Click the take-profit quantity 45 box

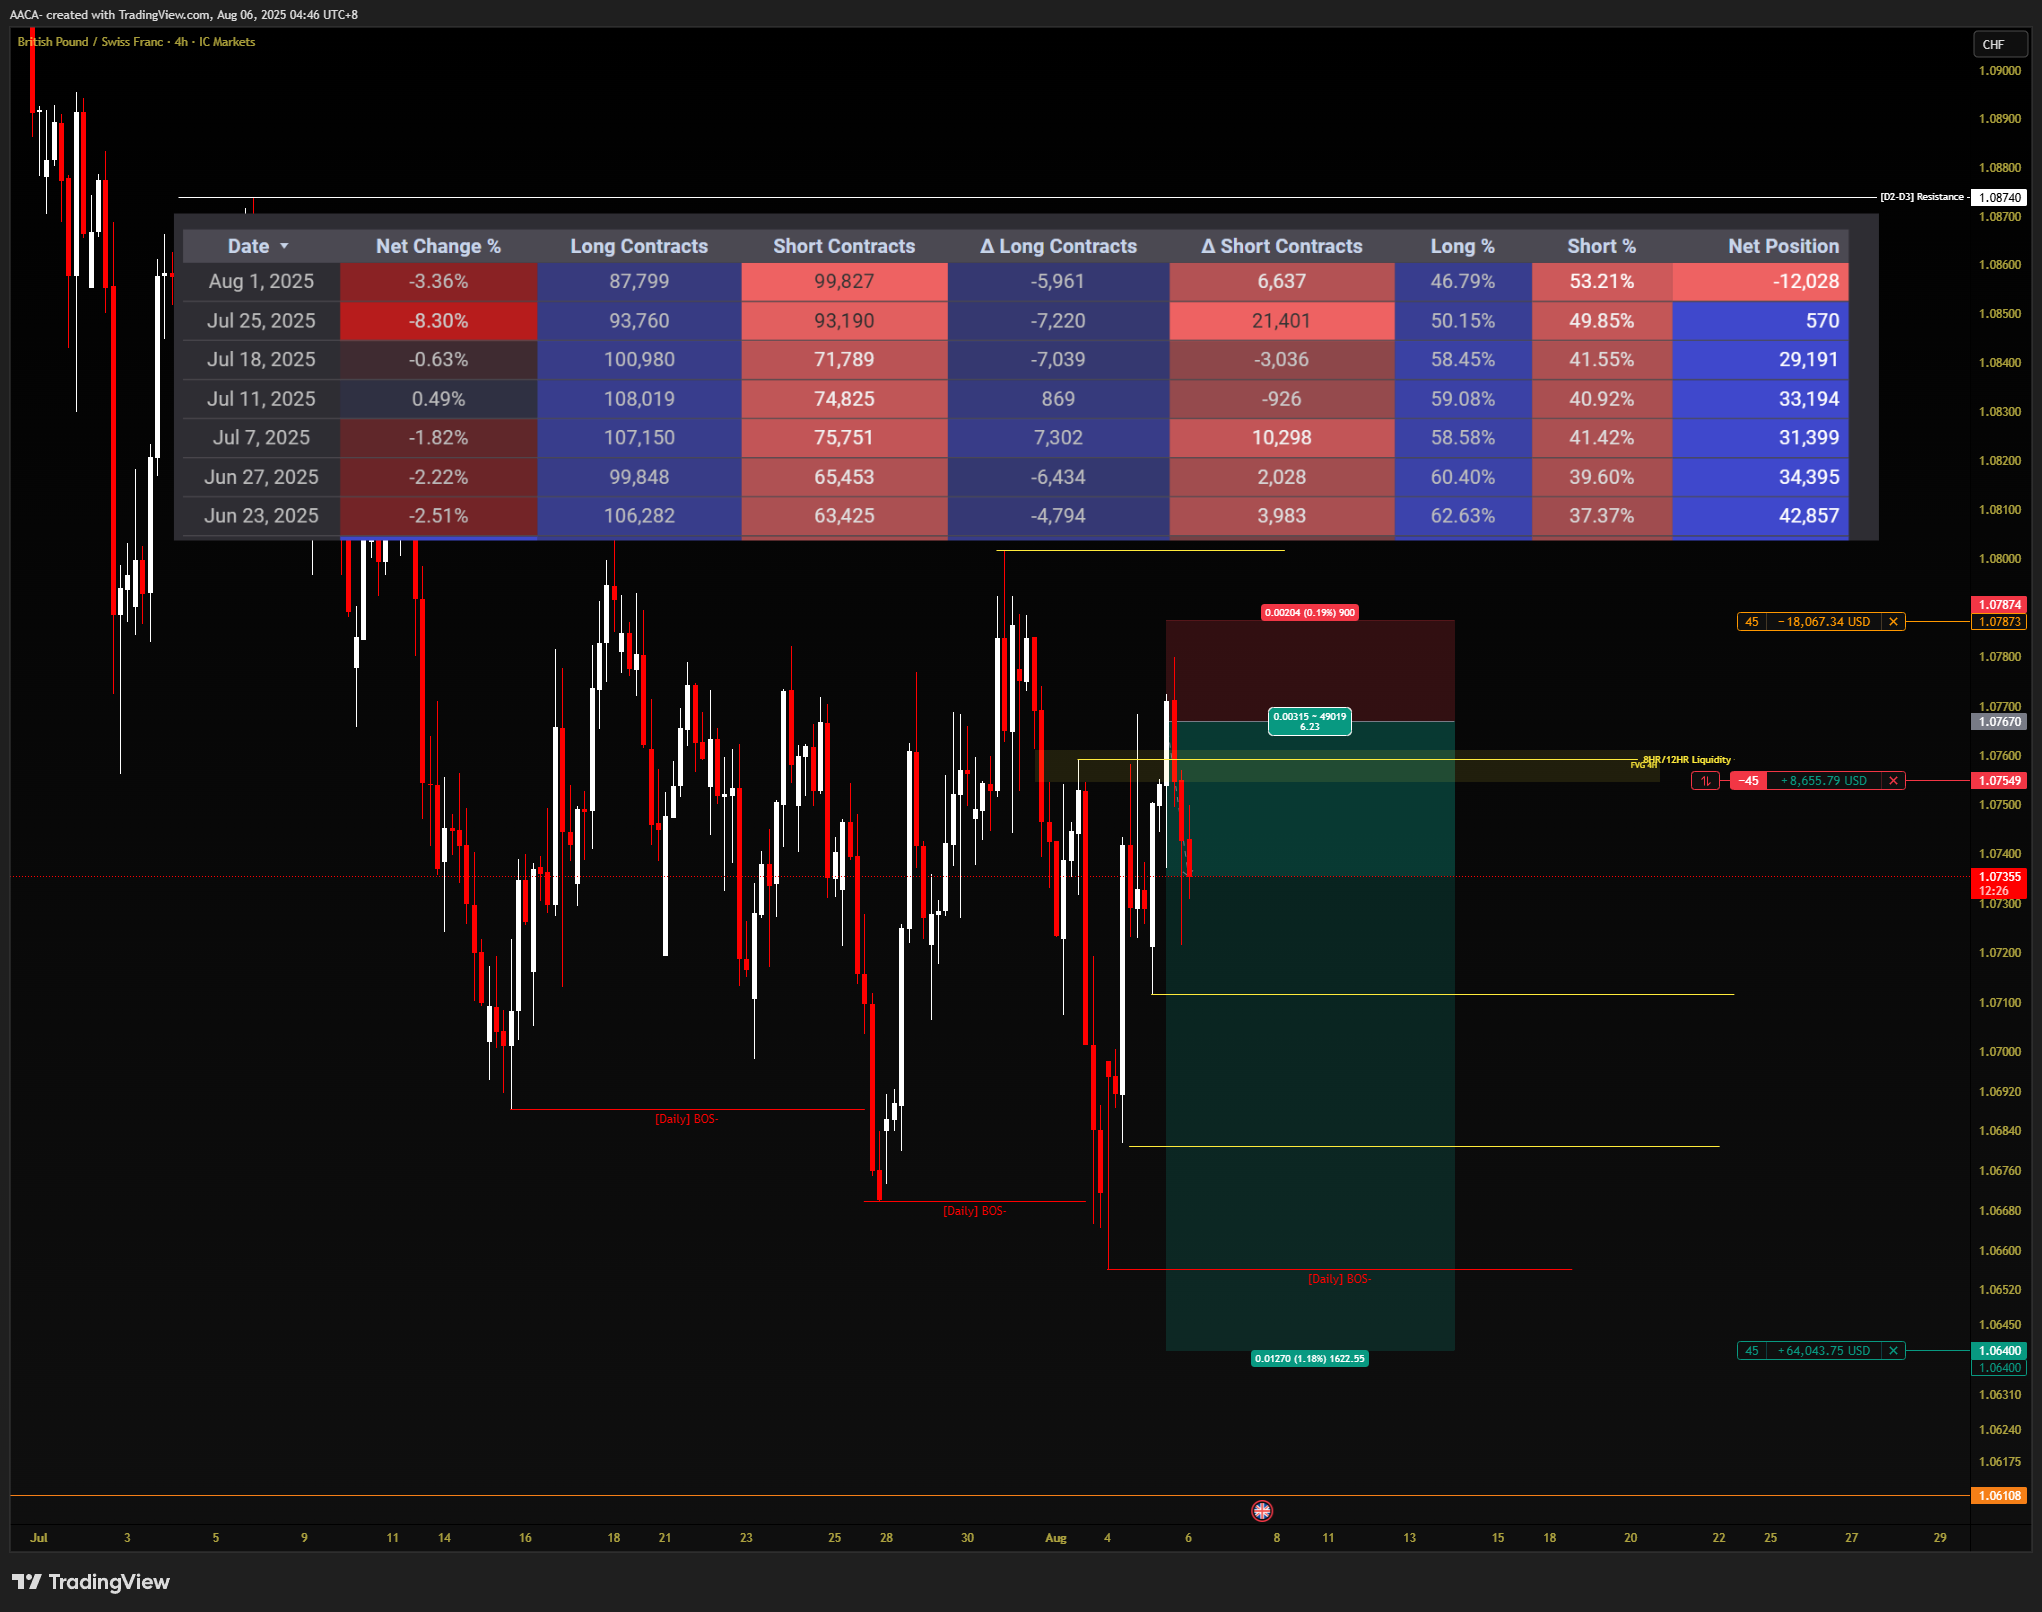pos(1752,1351)
